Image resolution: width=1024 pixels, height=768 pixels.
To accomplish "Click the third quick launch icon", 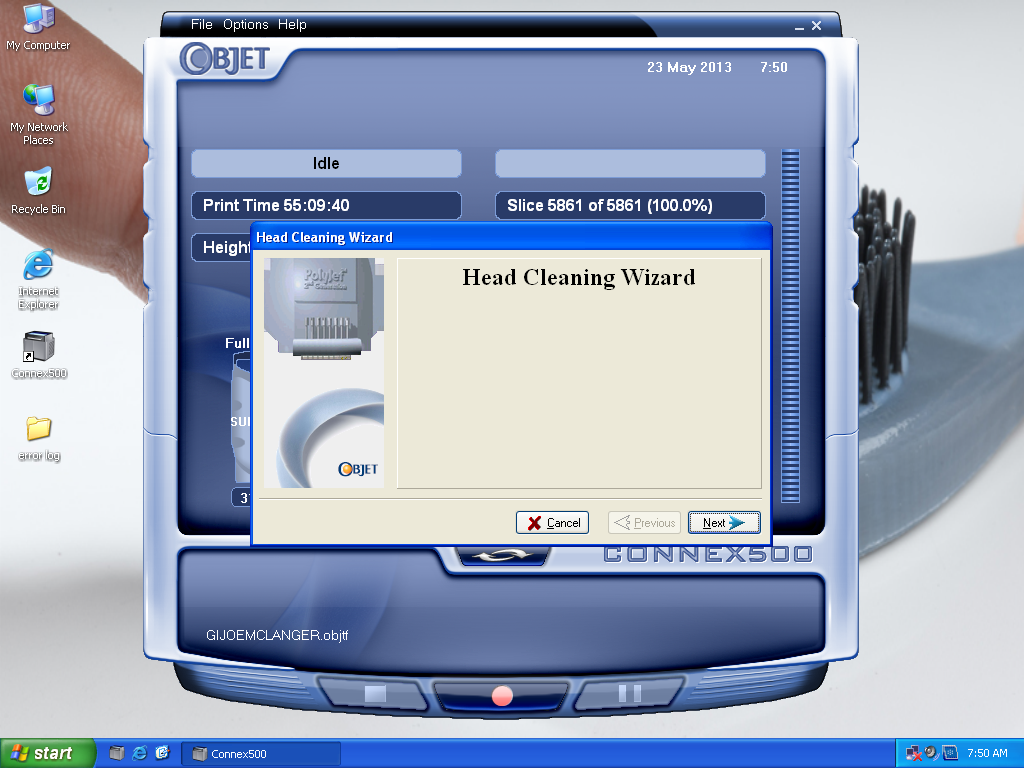I will (163, 753).
